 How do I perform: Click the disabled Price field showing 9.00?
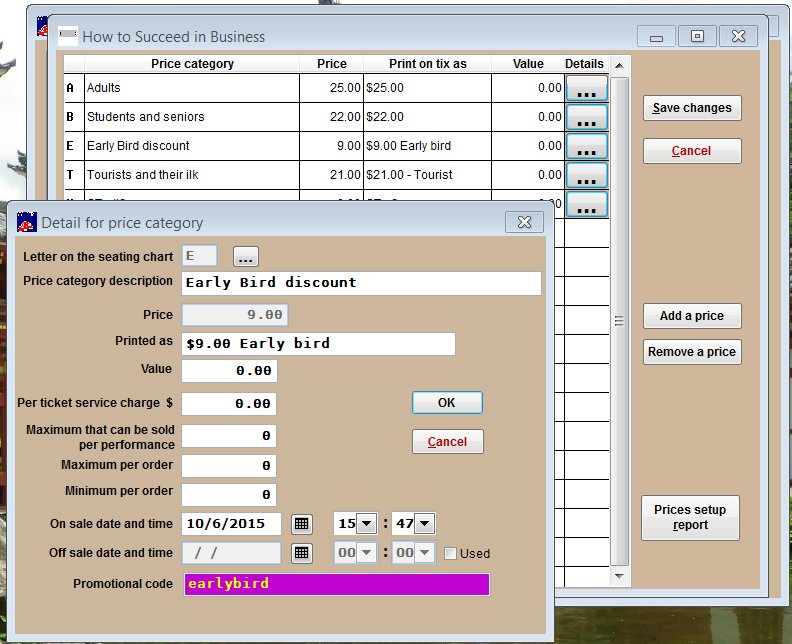(235, 315)
